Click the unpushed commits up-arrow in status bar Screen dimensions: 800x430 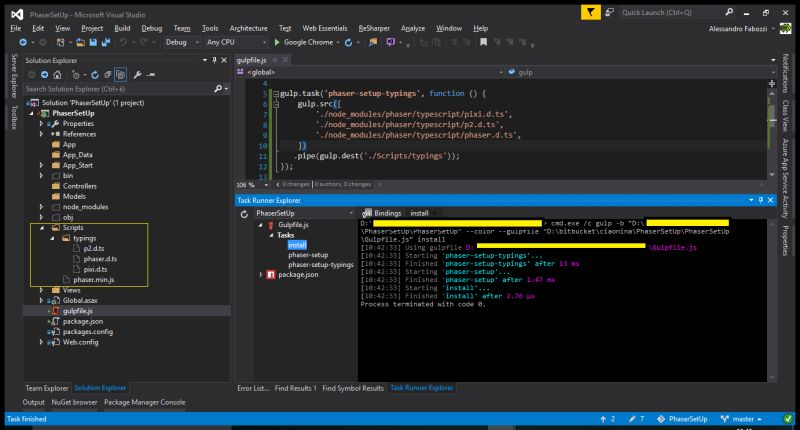[x=603, y=419]
